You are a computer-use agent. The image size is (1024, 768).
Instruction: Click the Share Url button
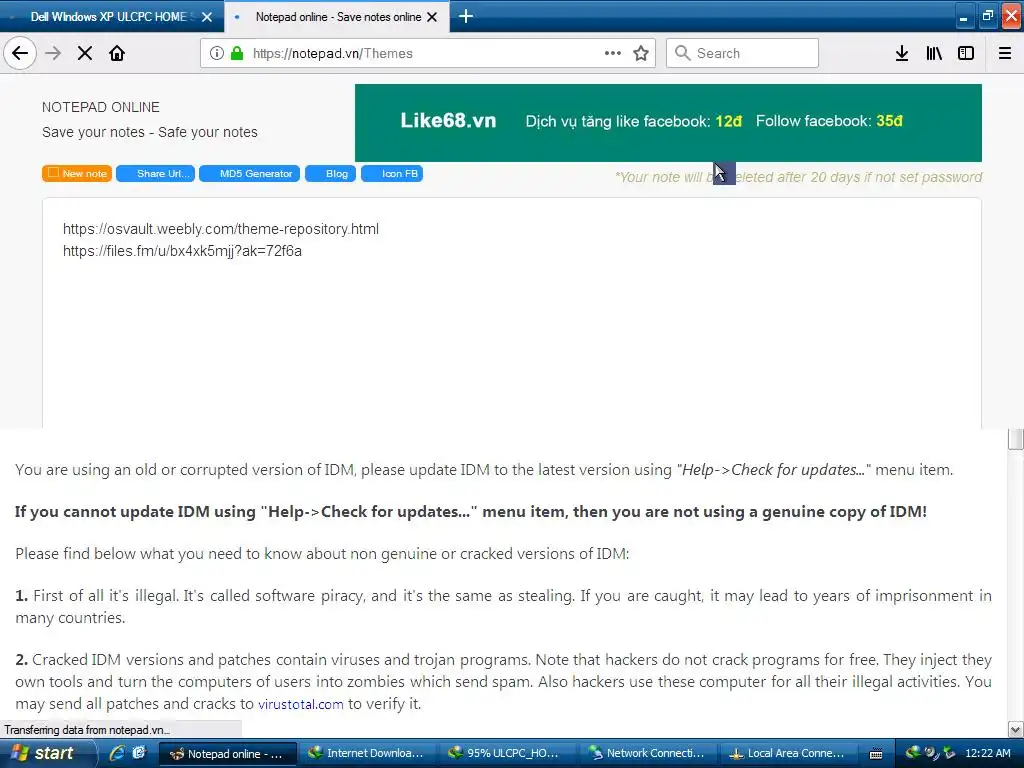155,174
